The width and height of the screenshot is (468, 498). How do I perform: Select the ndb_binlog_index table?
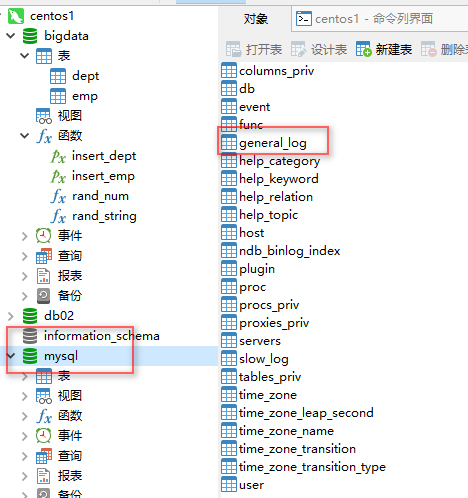tap(281, 251)
